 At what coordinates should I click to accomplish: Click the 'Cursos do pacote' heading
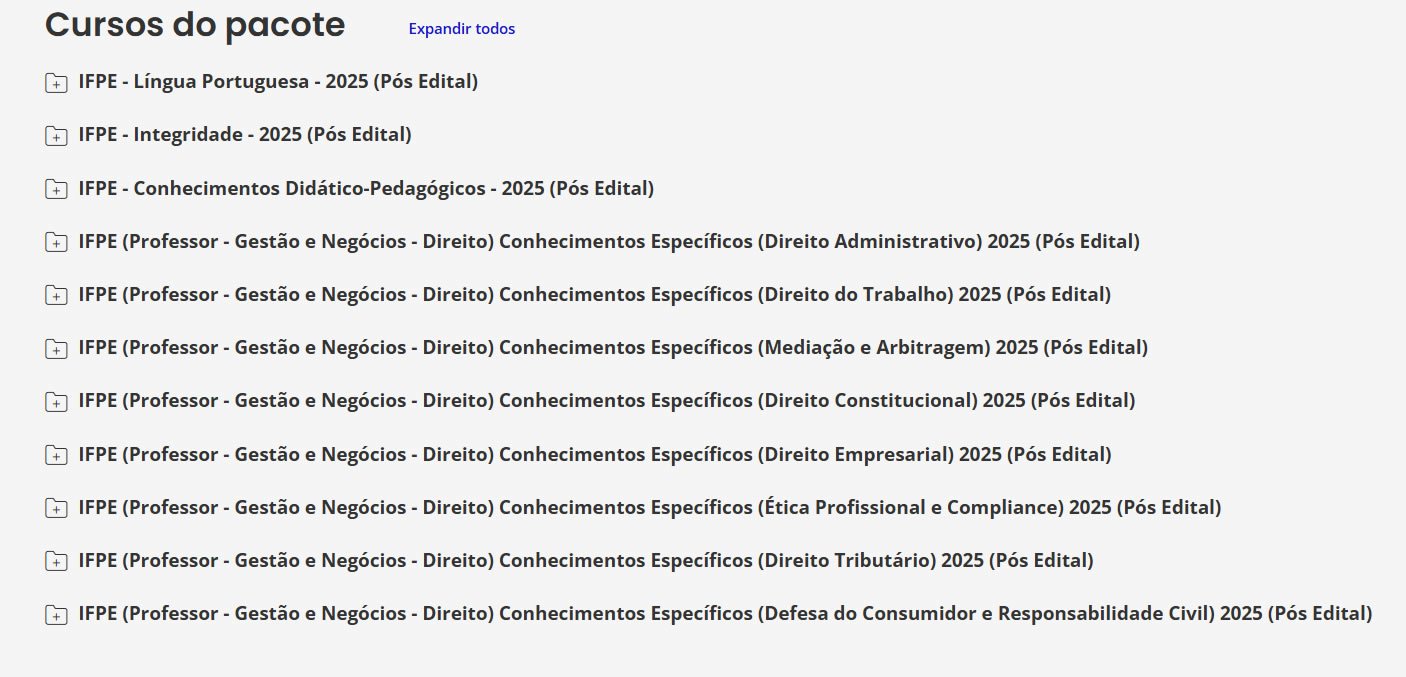(195, 25)
